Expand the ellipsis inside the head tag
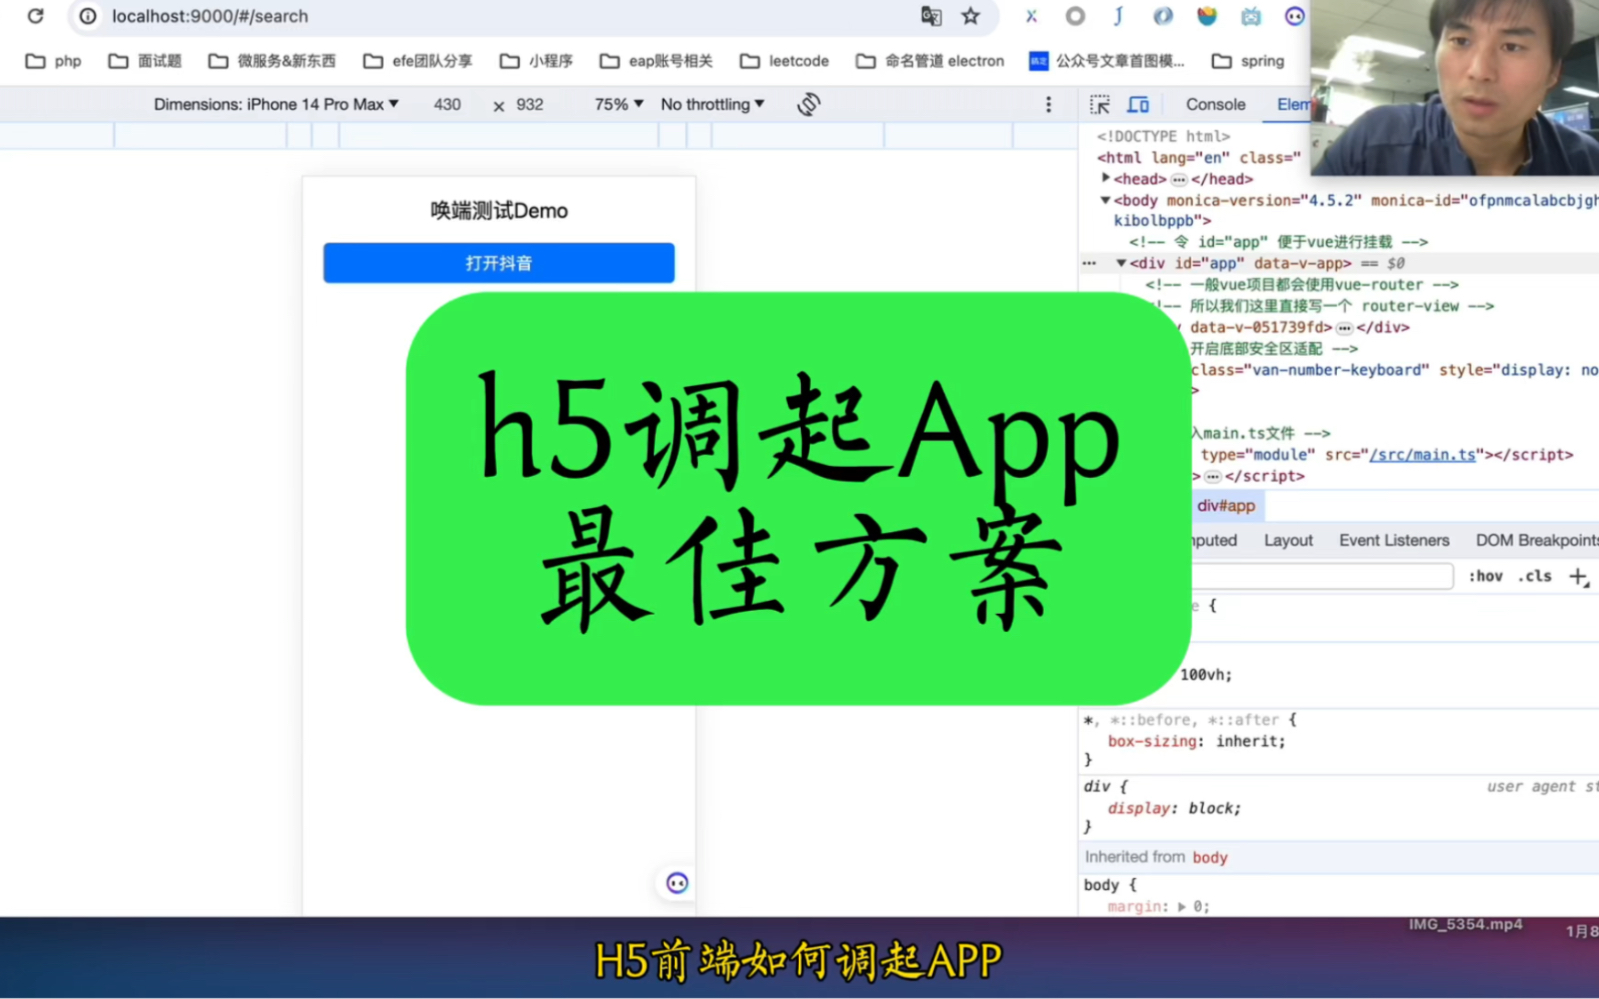Screen dimensions: 1599x999 tap(1179, 179)
